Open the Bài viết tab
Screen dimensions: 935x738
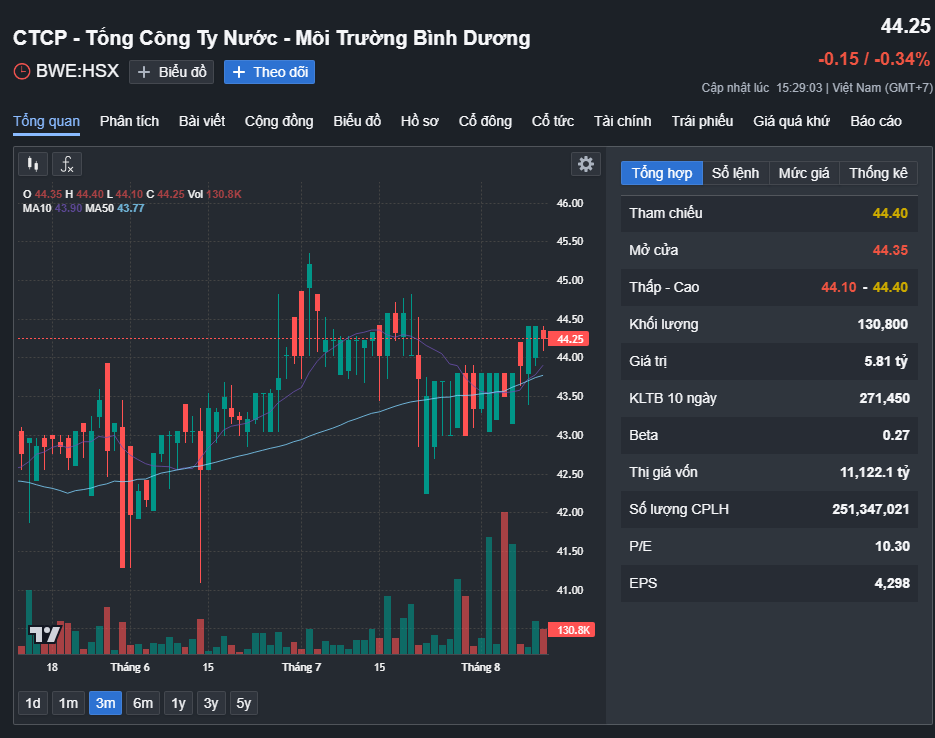202,122
